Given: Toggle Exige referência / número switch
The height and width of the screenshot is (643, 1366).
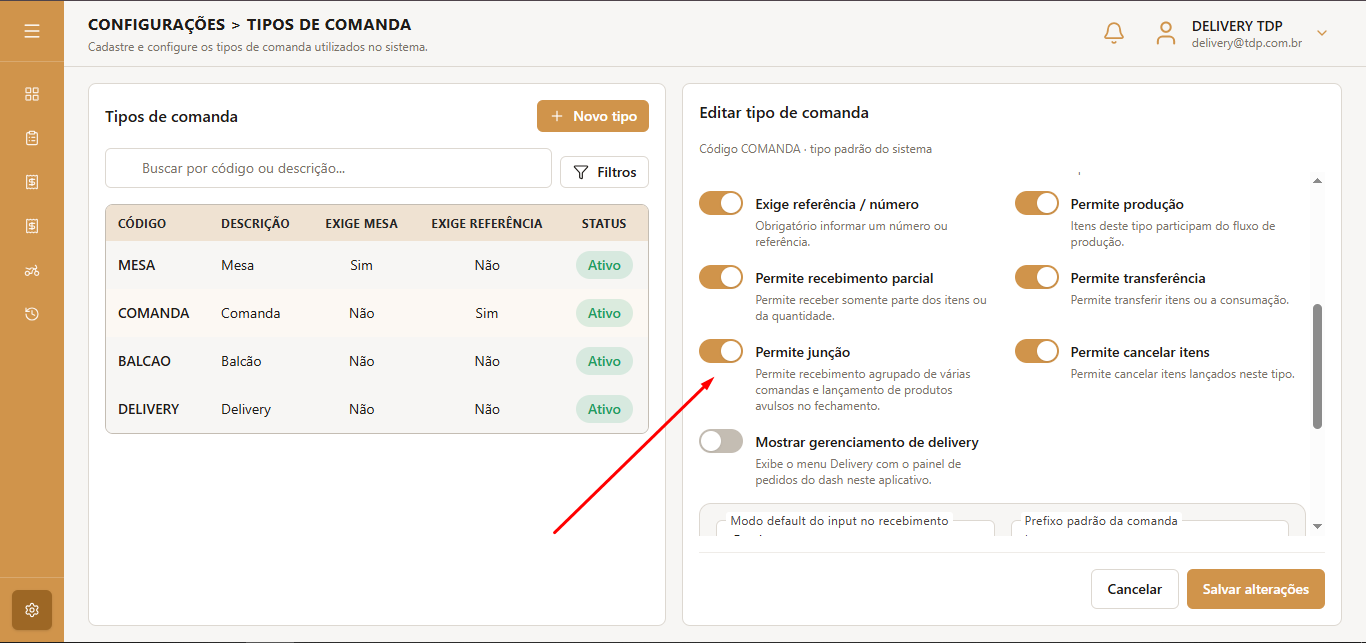Looking at the screenshot, I should pyautogui.click(x=721, y=203).
